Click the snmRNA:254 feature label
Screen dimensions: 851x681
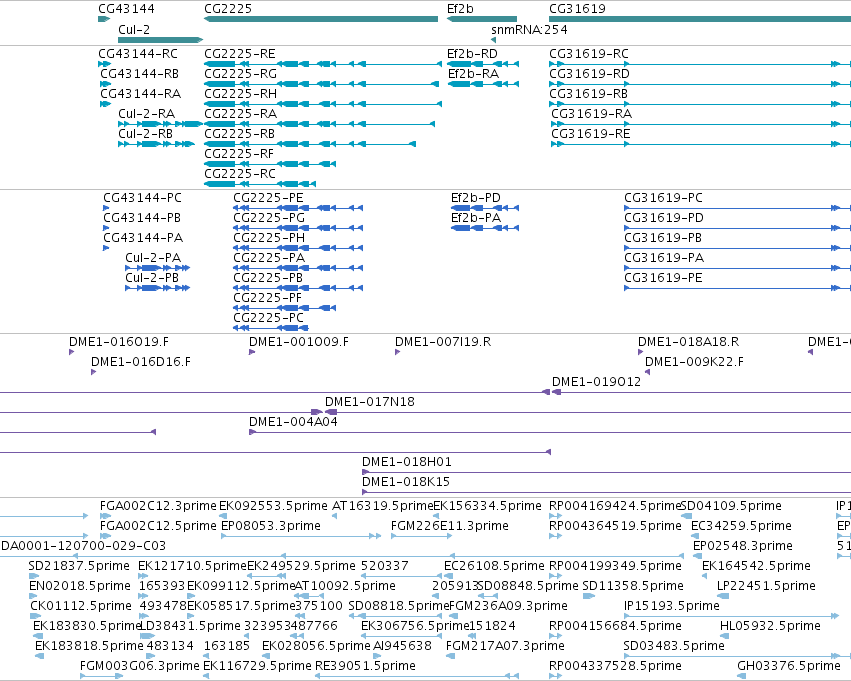(529, 30)
